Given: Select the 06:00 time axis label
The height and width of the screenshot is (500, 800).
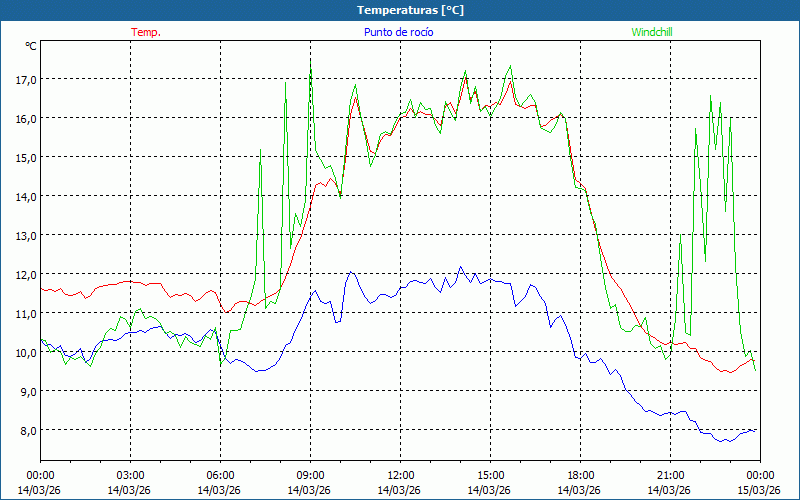Looking at the screenshot, I should click(220, 475).
